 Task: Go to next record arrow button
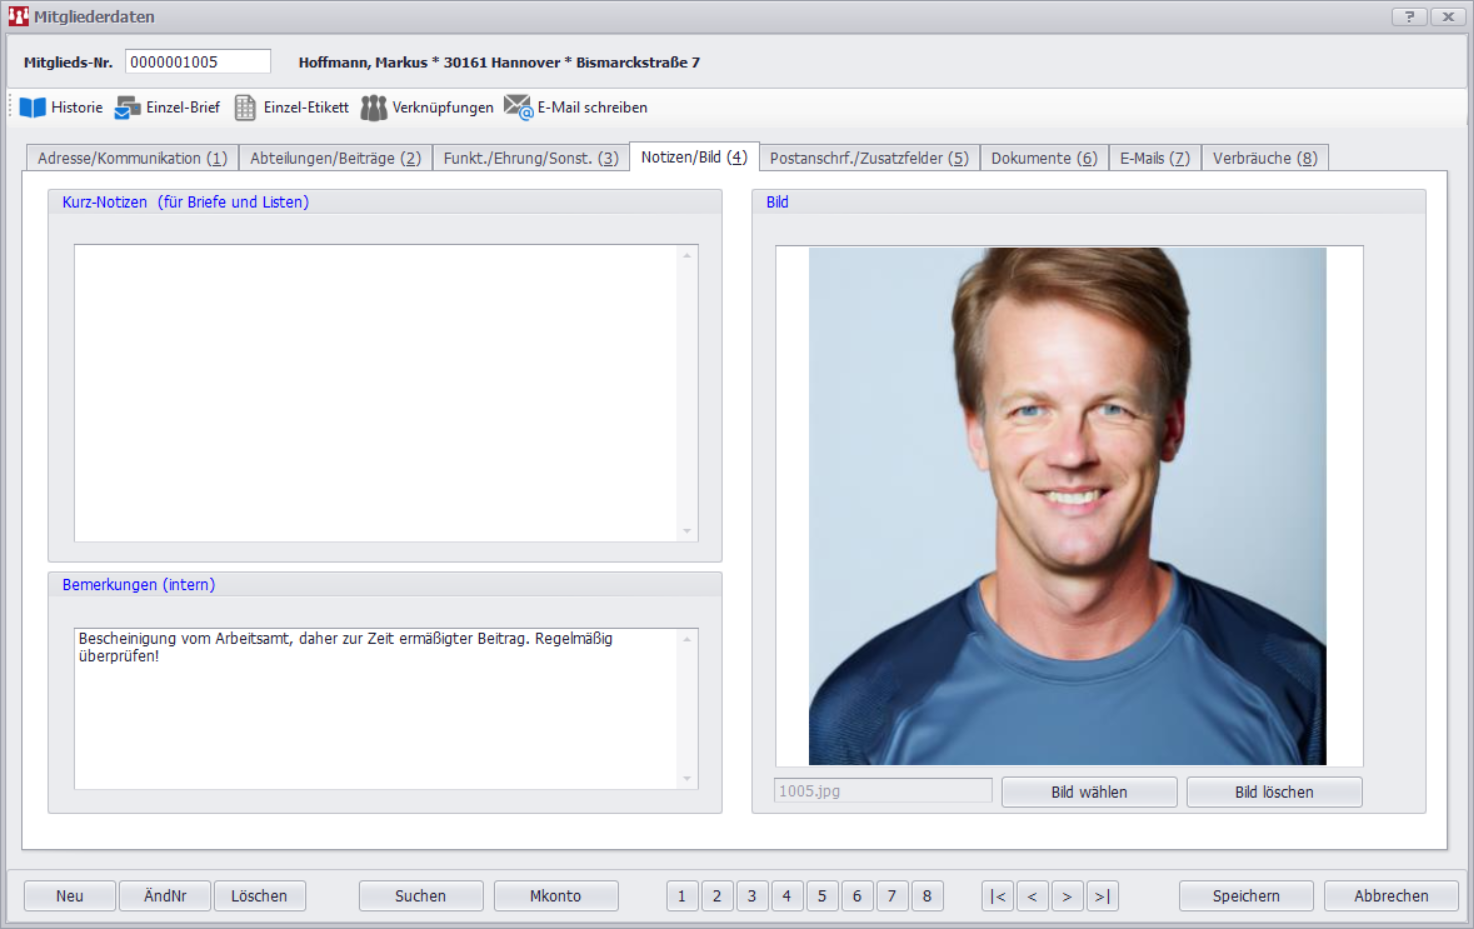coord(1067,896)
